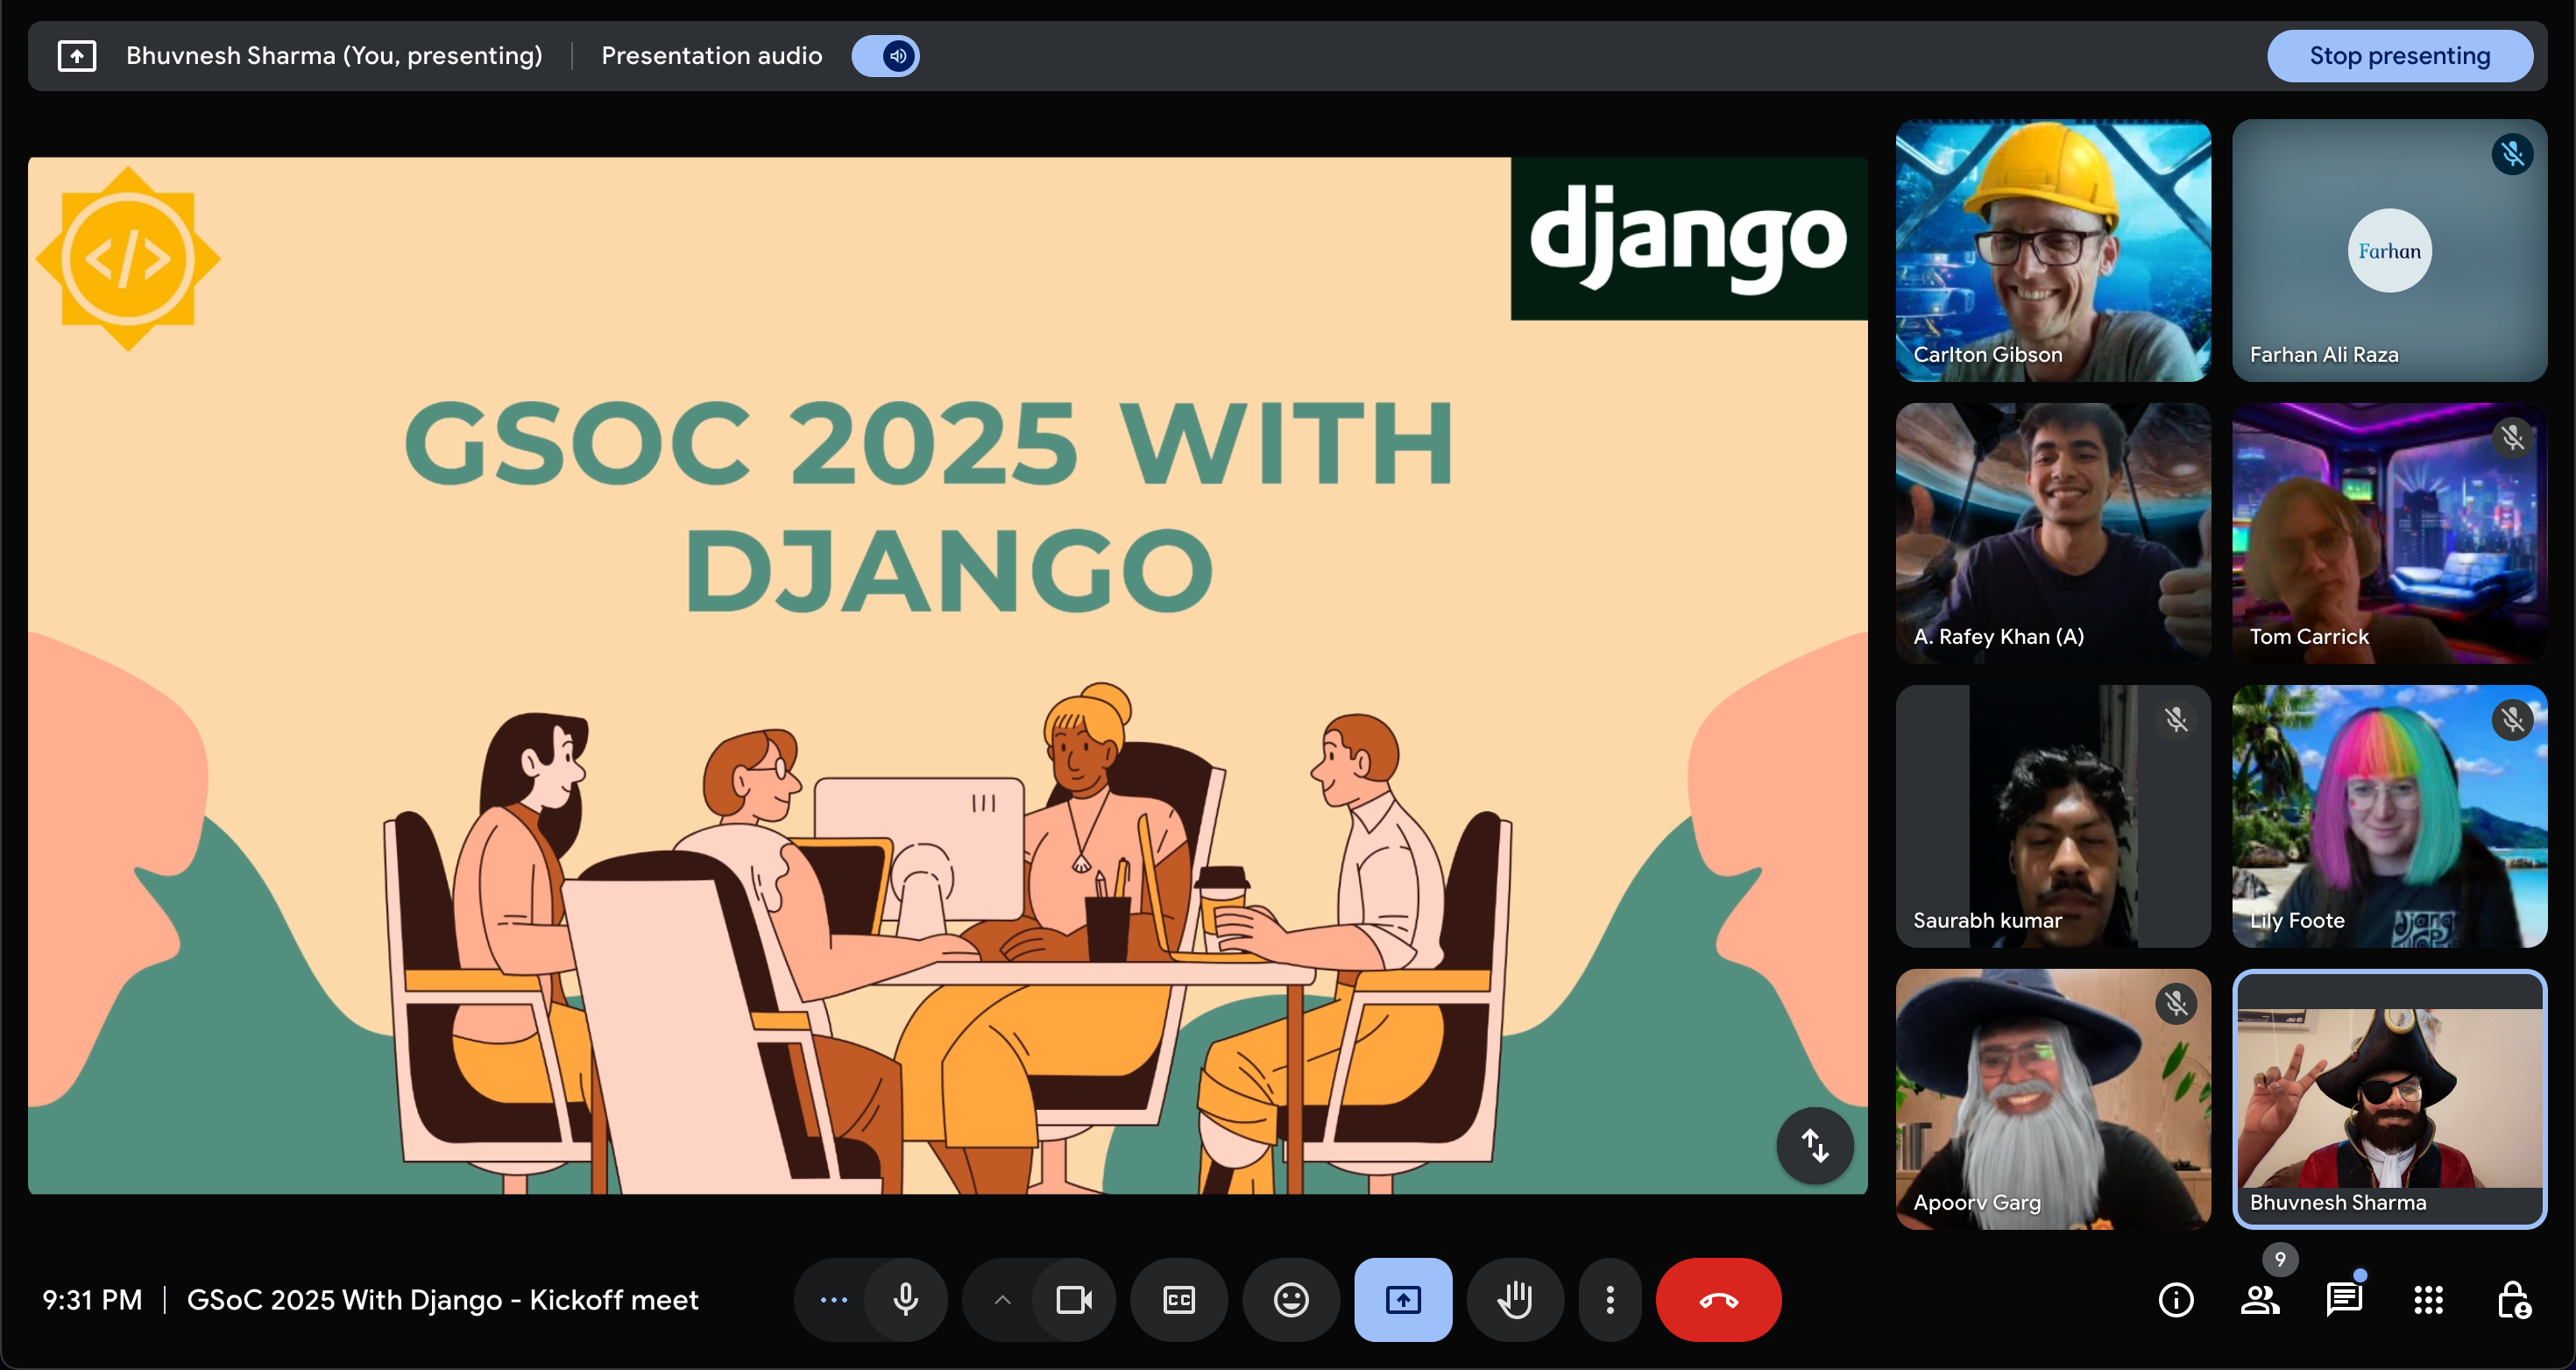Turn on closed captions

pos(1179,1299)
